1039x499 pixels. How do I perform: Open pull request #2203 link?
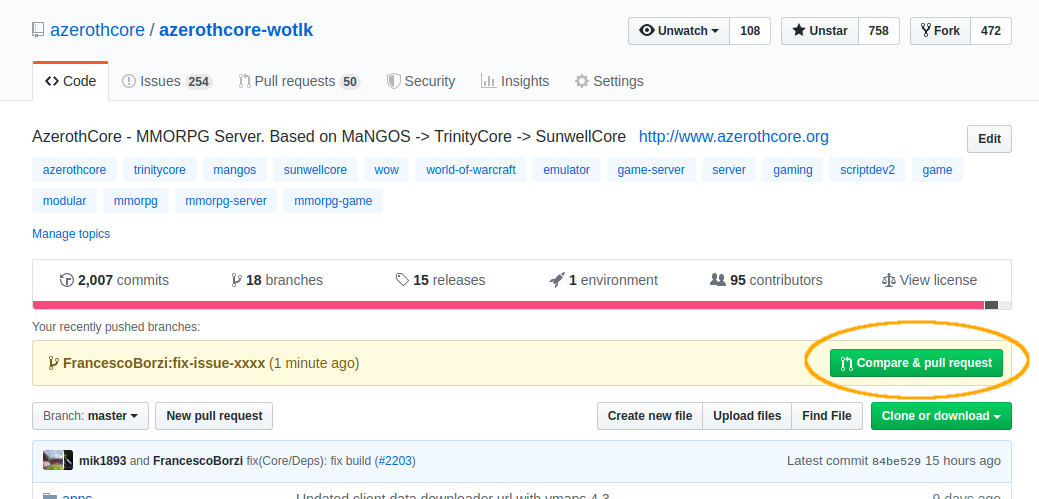[x=395, y=461]
